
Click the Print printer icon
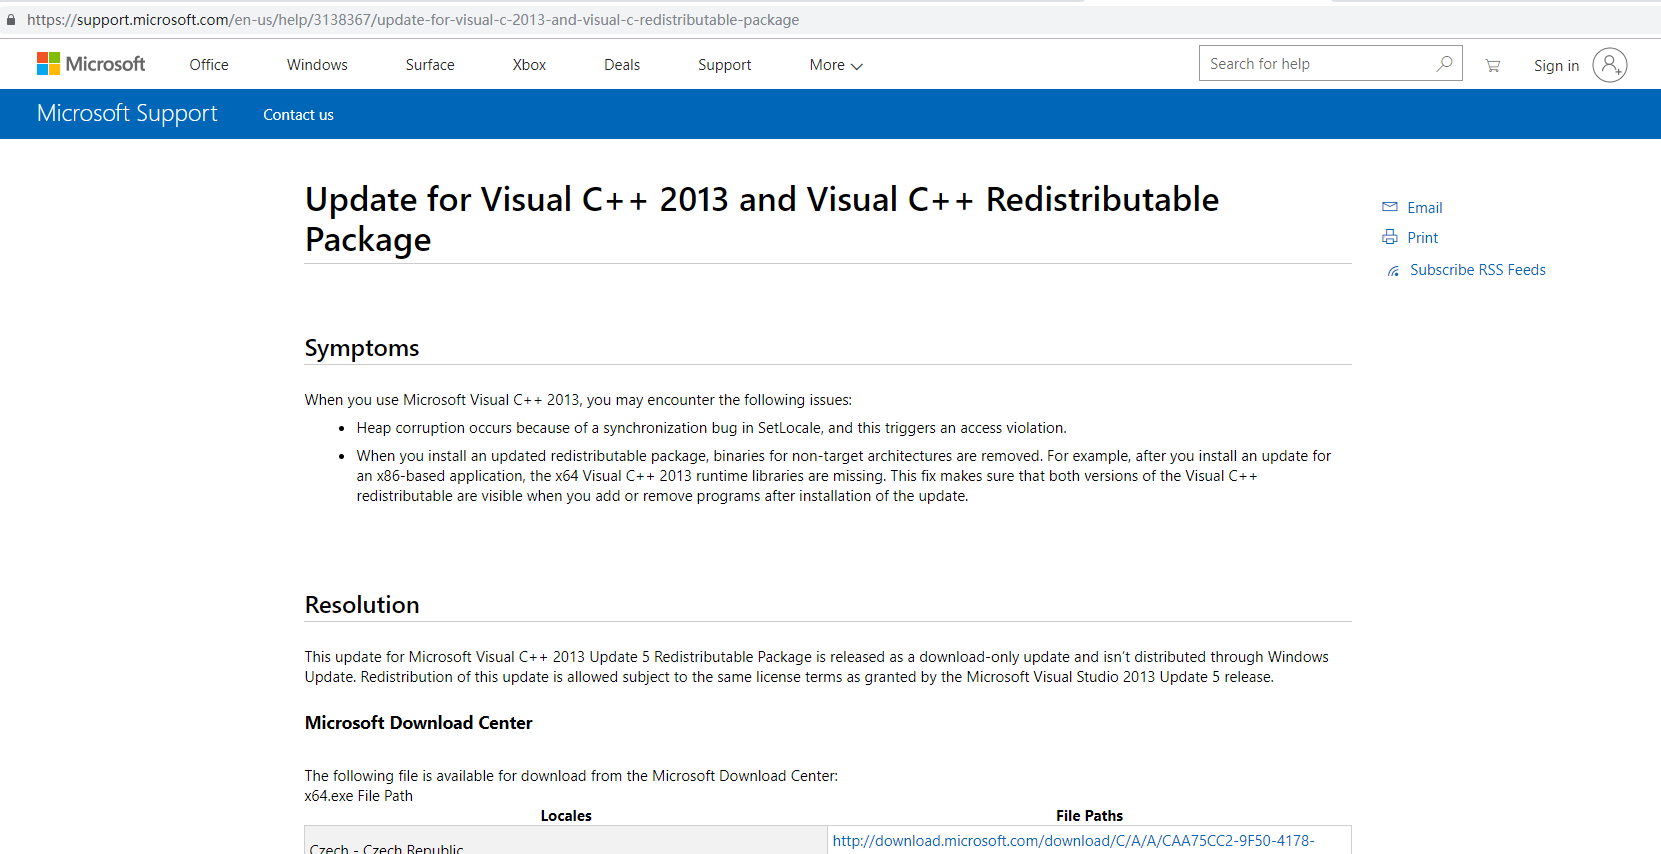point(1390,237)
